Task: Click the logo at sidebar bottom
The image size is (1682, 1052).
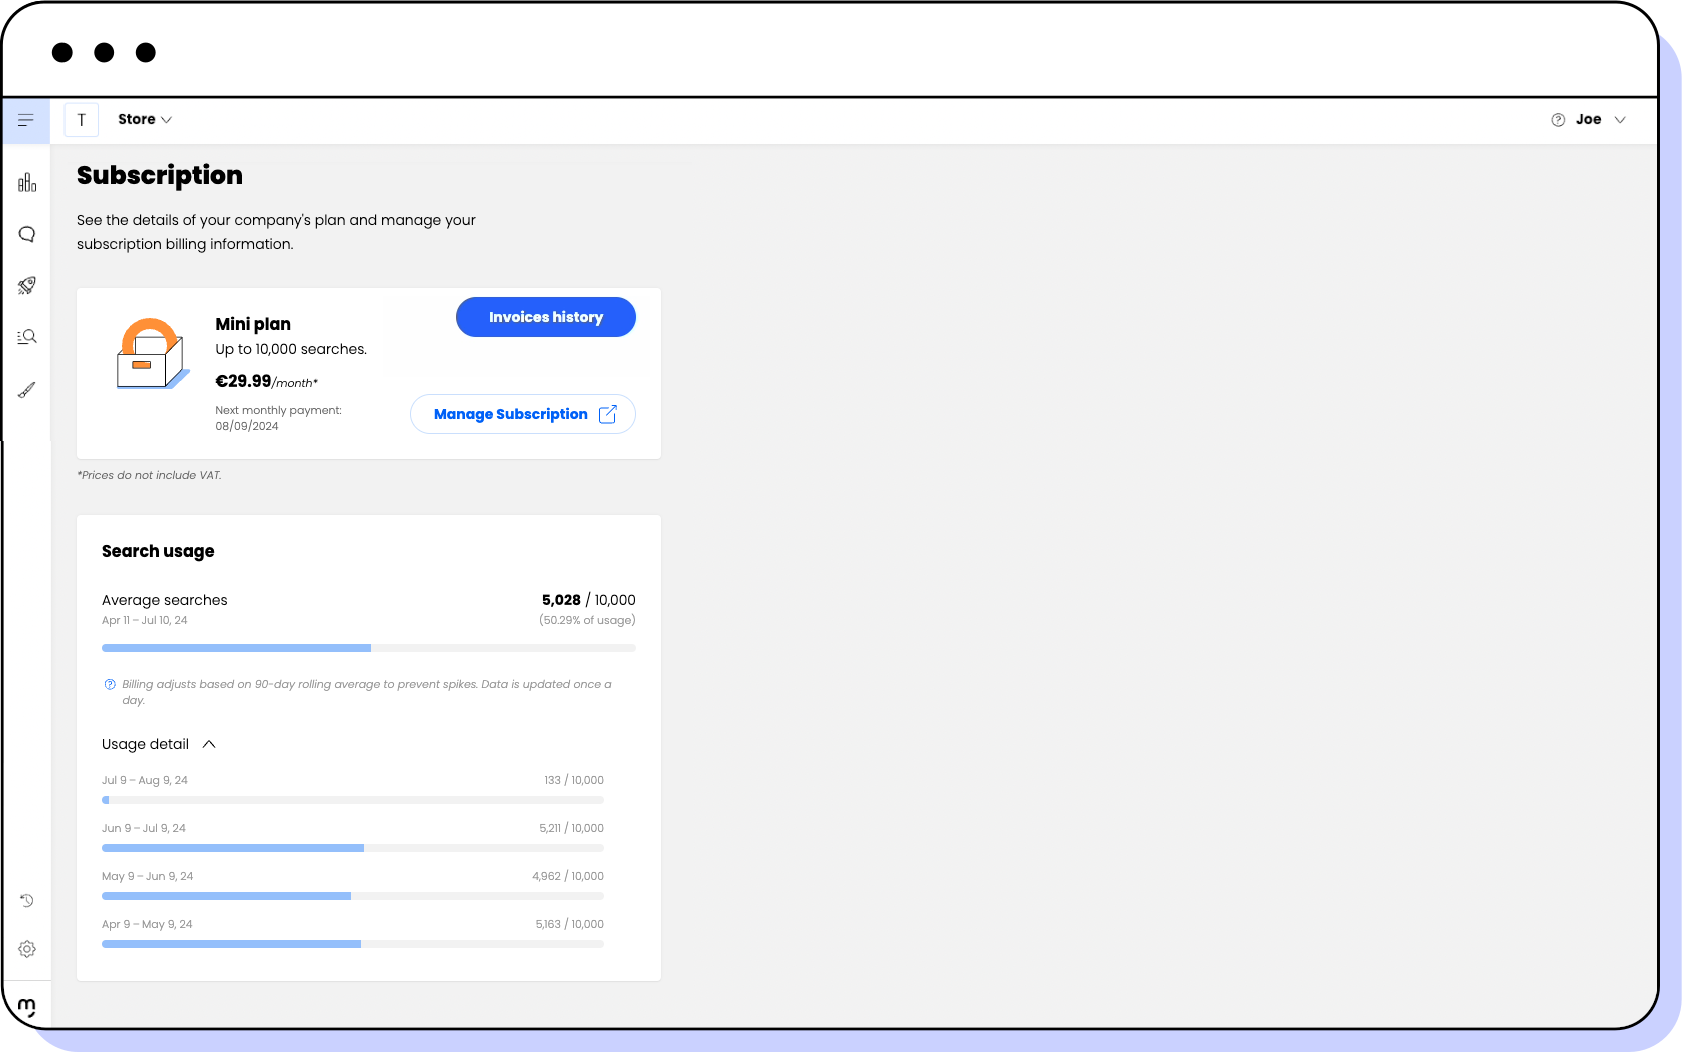Action: pyautogui.click(x=27, y=1007)
